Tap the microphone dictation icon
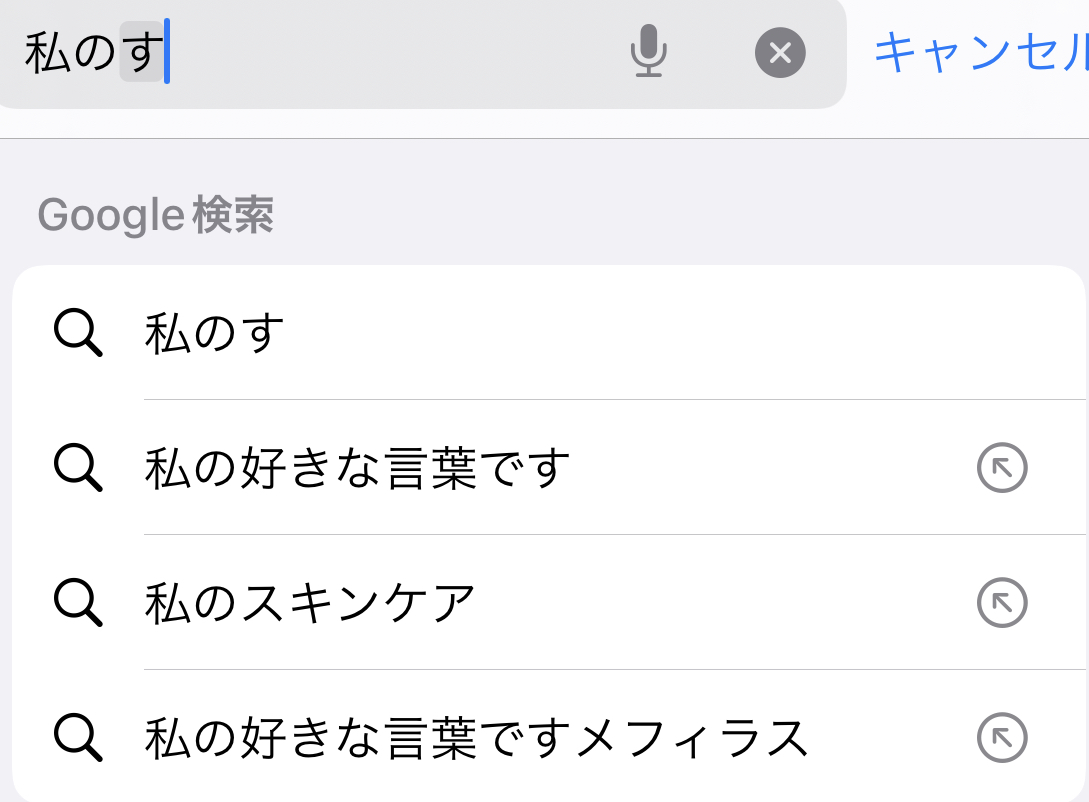The image size is (1089, 802). [649, 51]
